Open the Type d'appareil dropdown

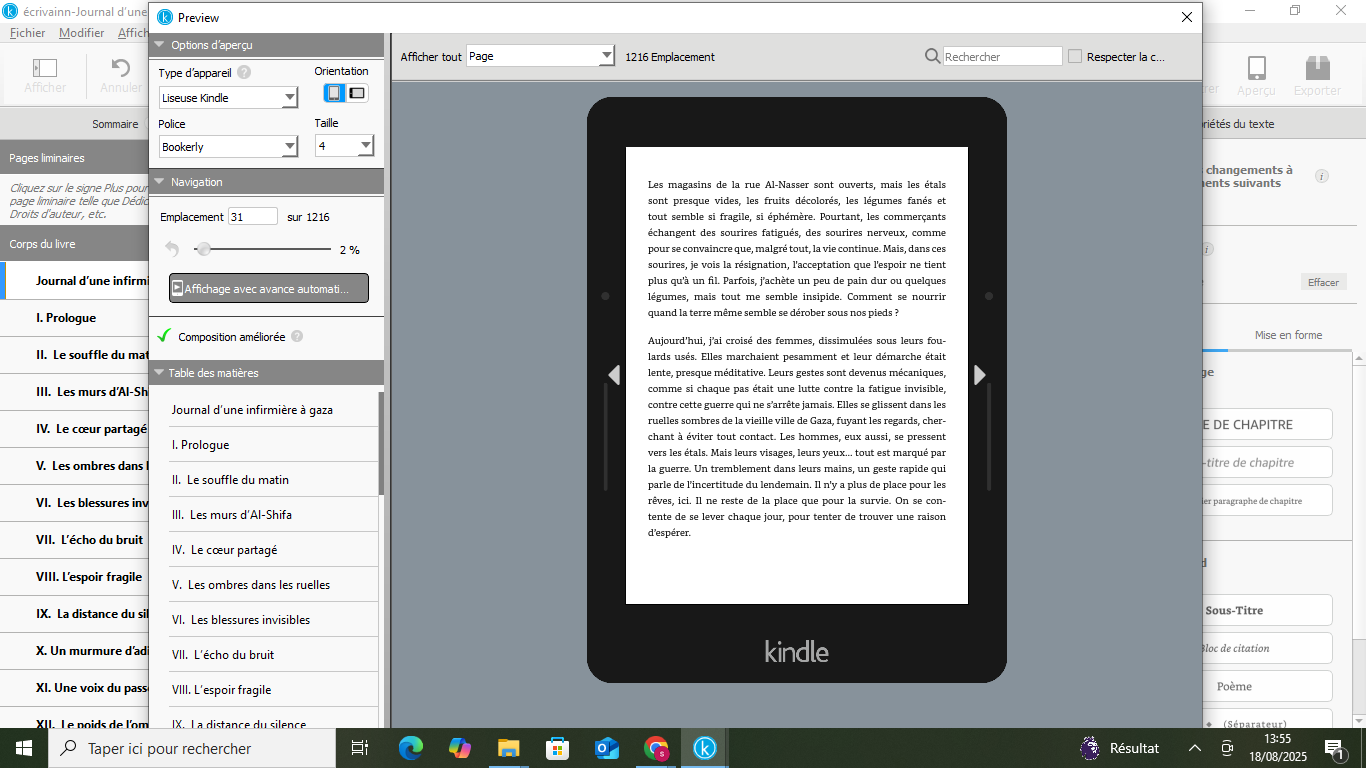(x=289, y=98)
